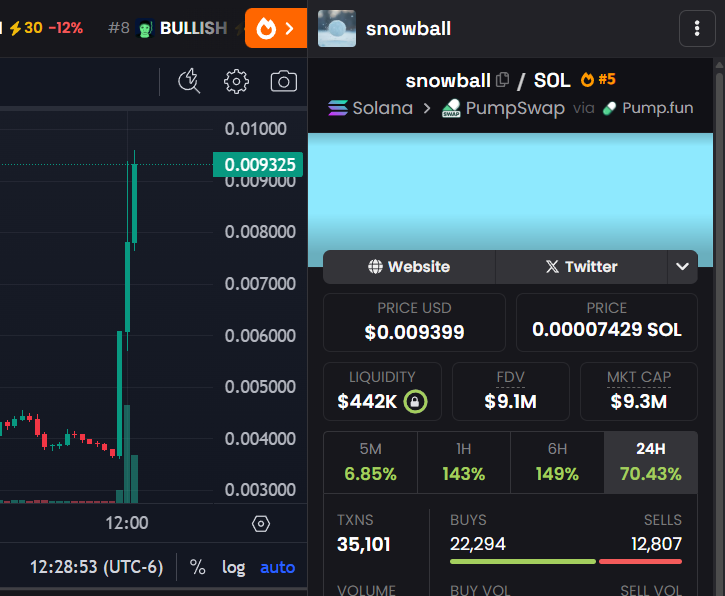Select the 6H timeframe tab
This screenshot has height=596, width=725.
557,462
